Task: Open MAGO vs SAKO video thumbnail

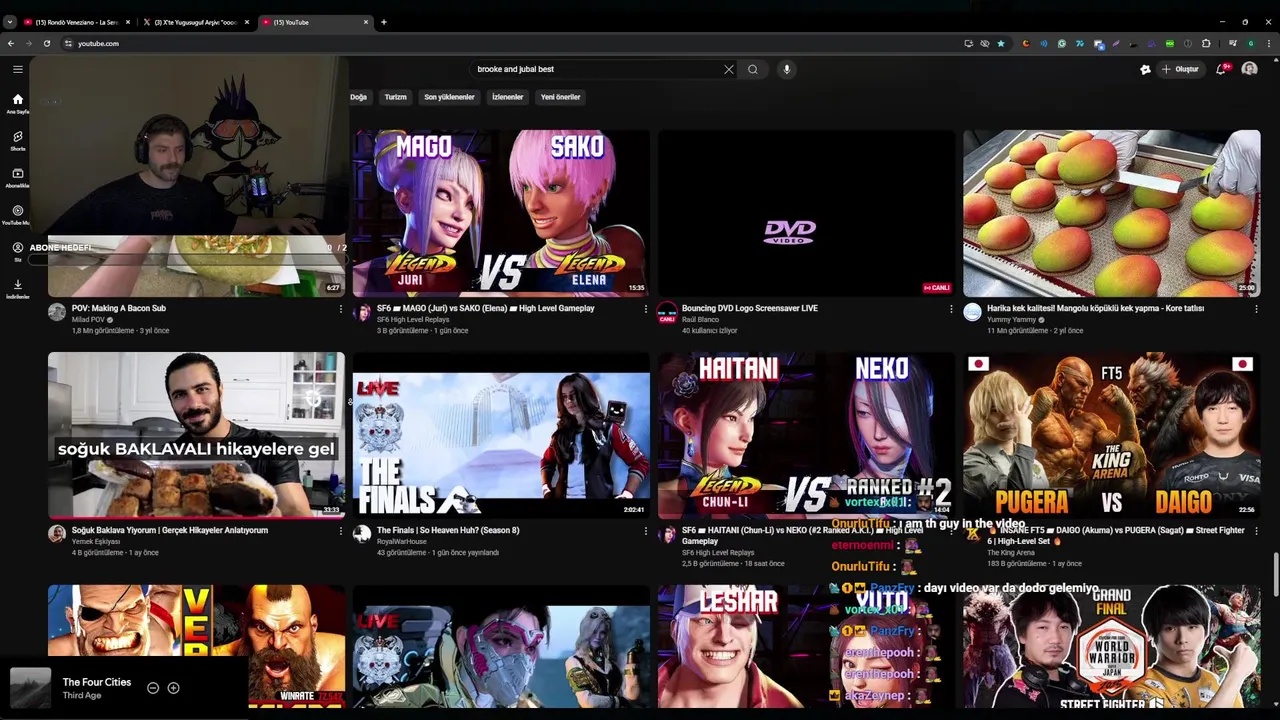Action: (x=501, y=213)
